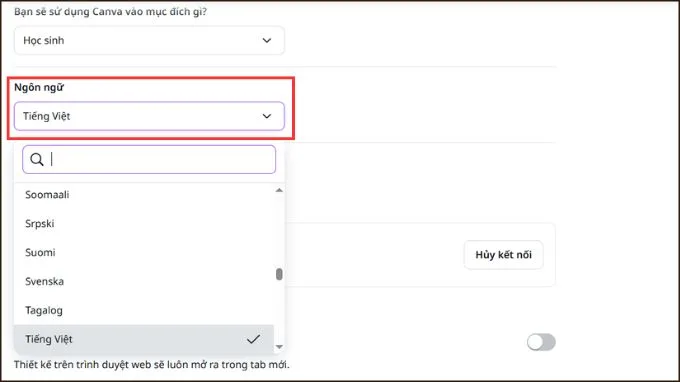
Task: Click the magnifier search icon
Action: point(37,160)
